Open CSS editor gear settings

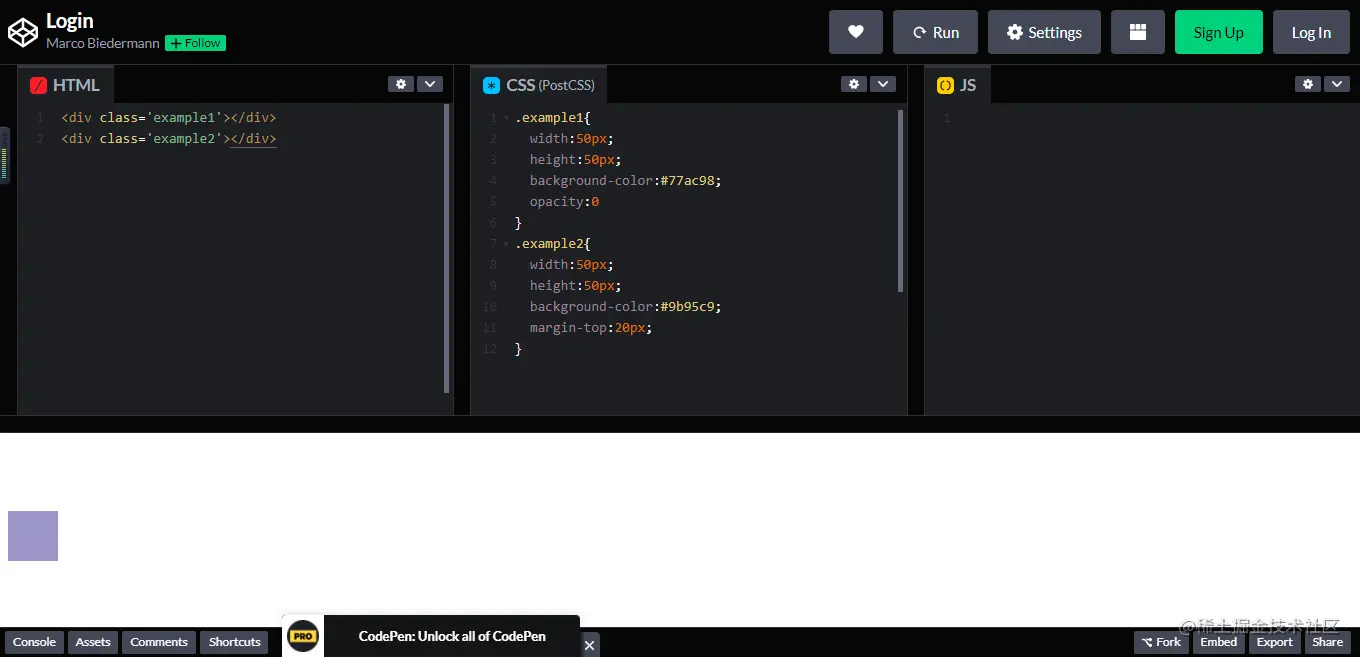click(x=854, y=84)
